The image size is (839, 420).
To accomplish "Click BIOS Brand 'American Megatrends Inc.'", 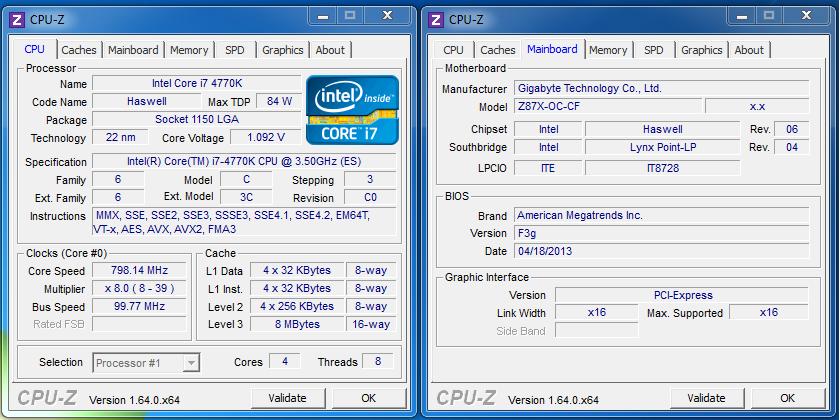I will pyautogui.click(x=662, y=215).
